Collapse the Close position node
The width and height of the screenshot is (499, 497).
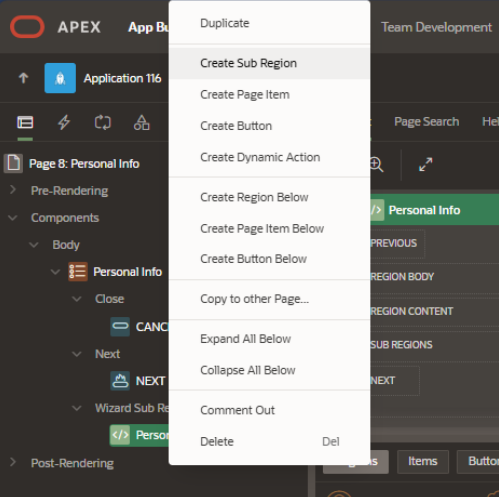[77, 299]
